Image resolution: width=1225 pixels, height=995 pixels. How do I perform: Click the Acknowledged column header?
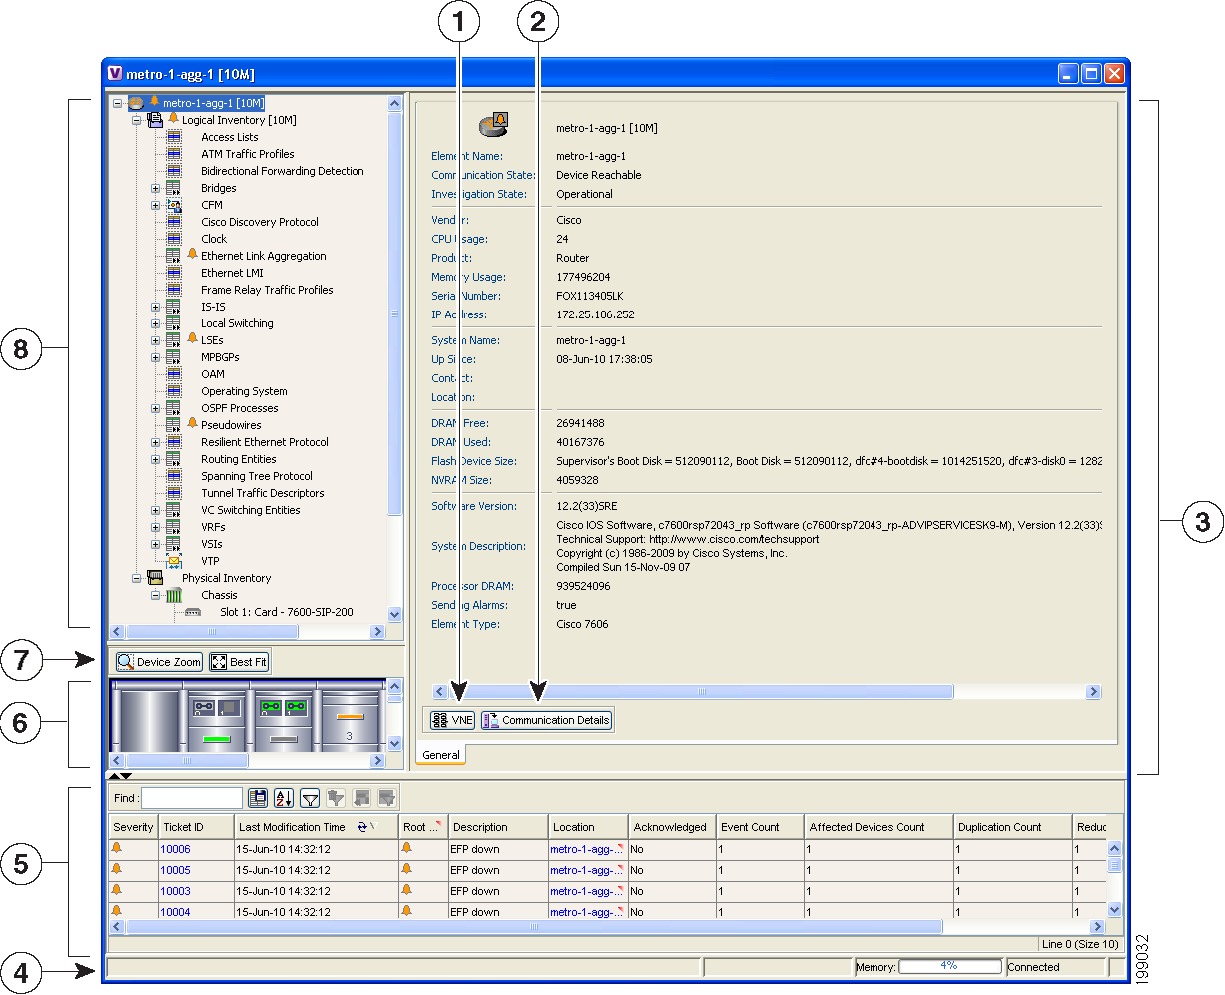(x=672, y=827)
